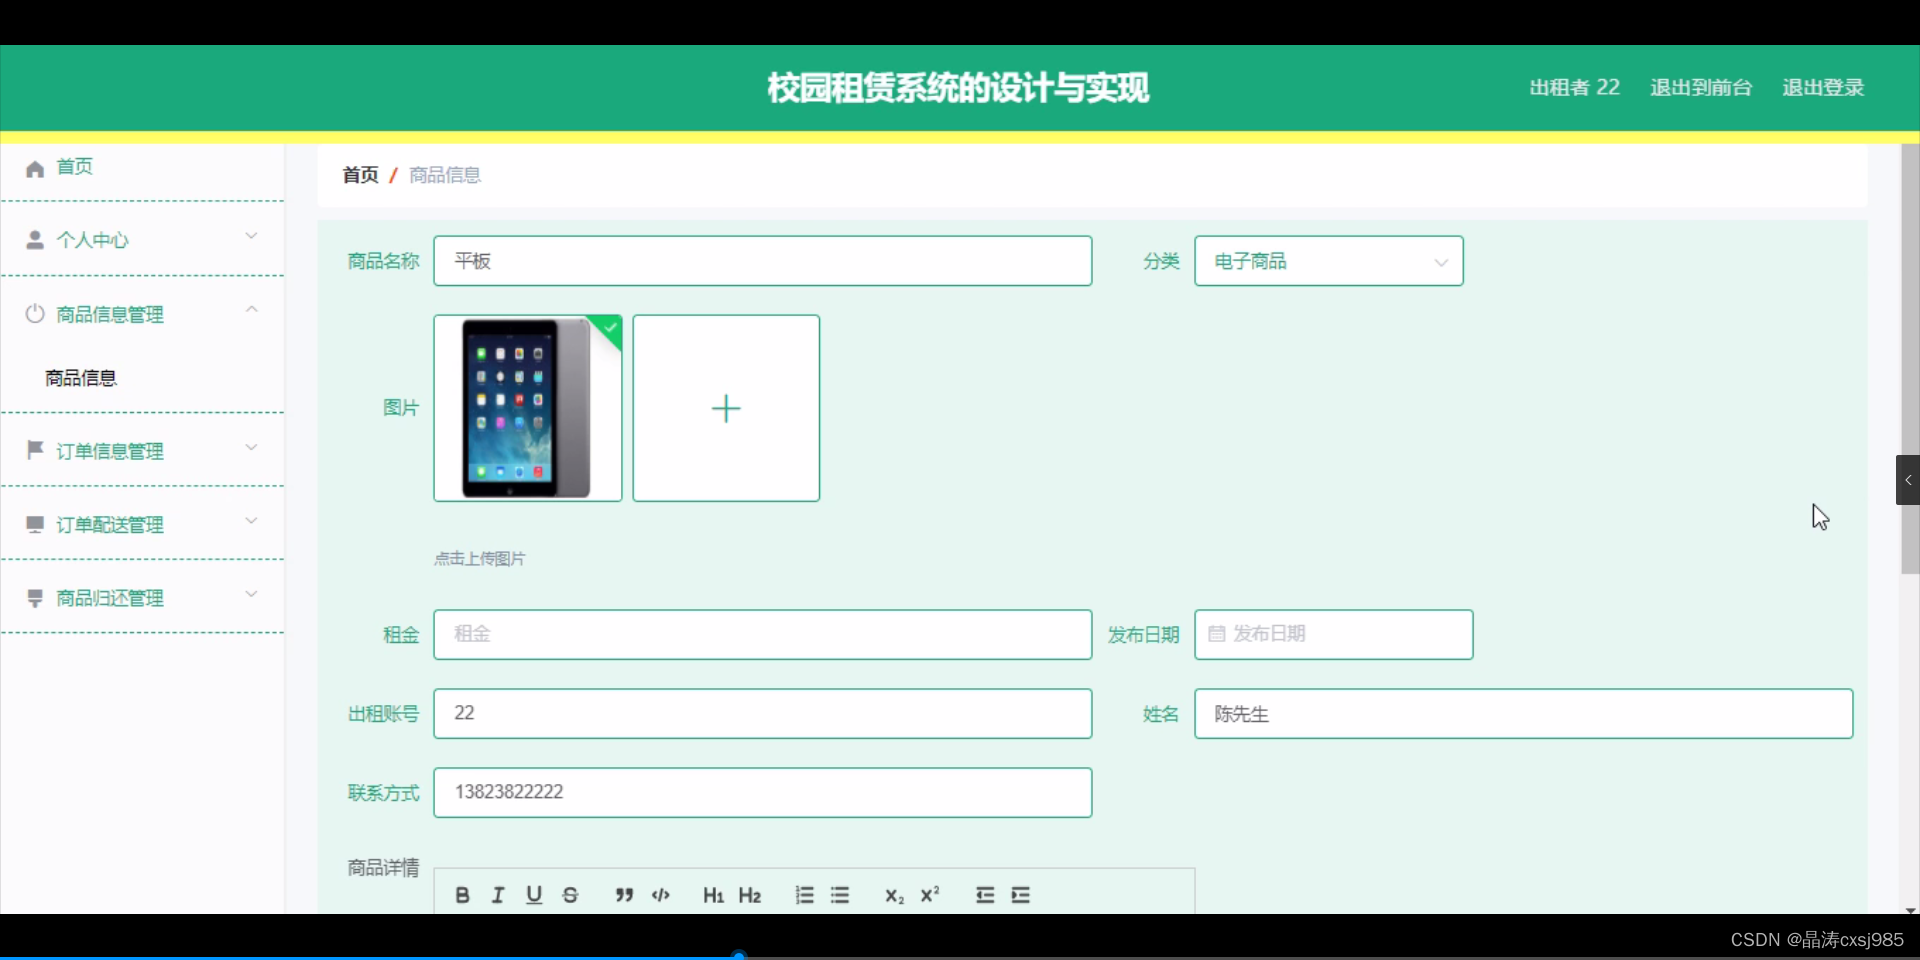Insert a code block in the editor

click(660, 895)
